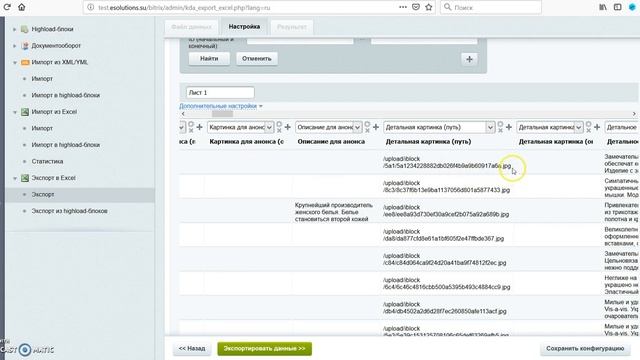The width and height of the screenshot is (640, 360).
Task: Expand Дополнительные настройки options
Action: point(220,106)
